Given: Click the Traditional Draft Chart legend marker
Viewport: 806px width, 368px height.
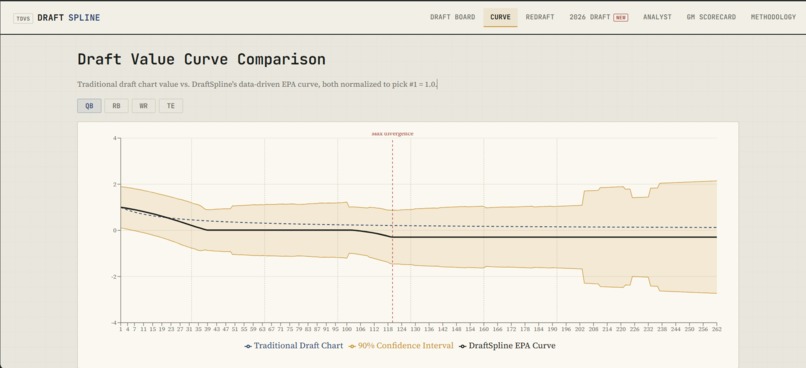Looking at the screenshot, I should tap(248, 346).
